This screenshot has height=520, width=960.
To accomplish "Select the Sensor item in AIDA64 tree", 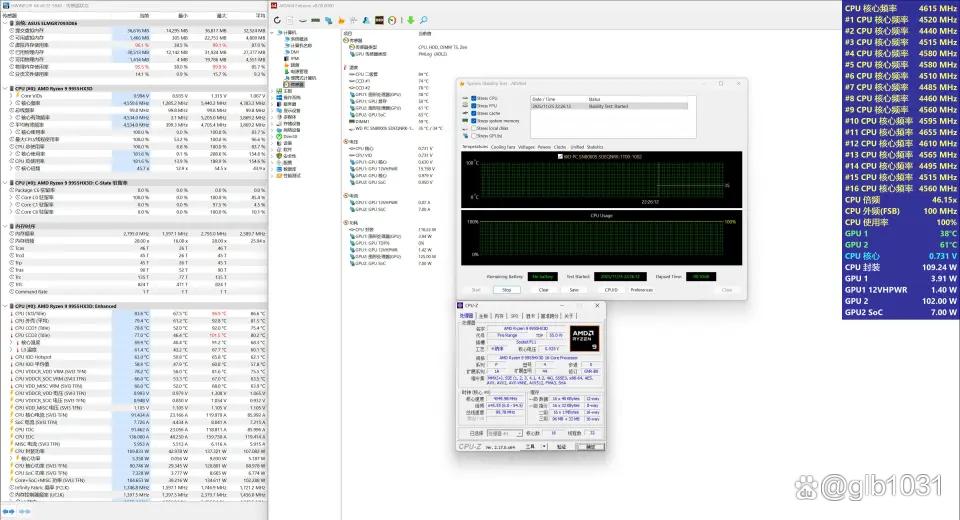I will tap(295, 84).
